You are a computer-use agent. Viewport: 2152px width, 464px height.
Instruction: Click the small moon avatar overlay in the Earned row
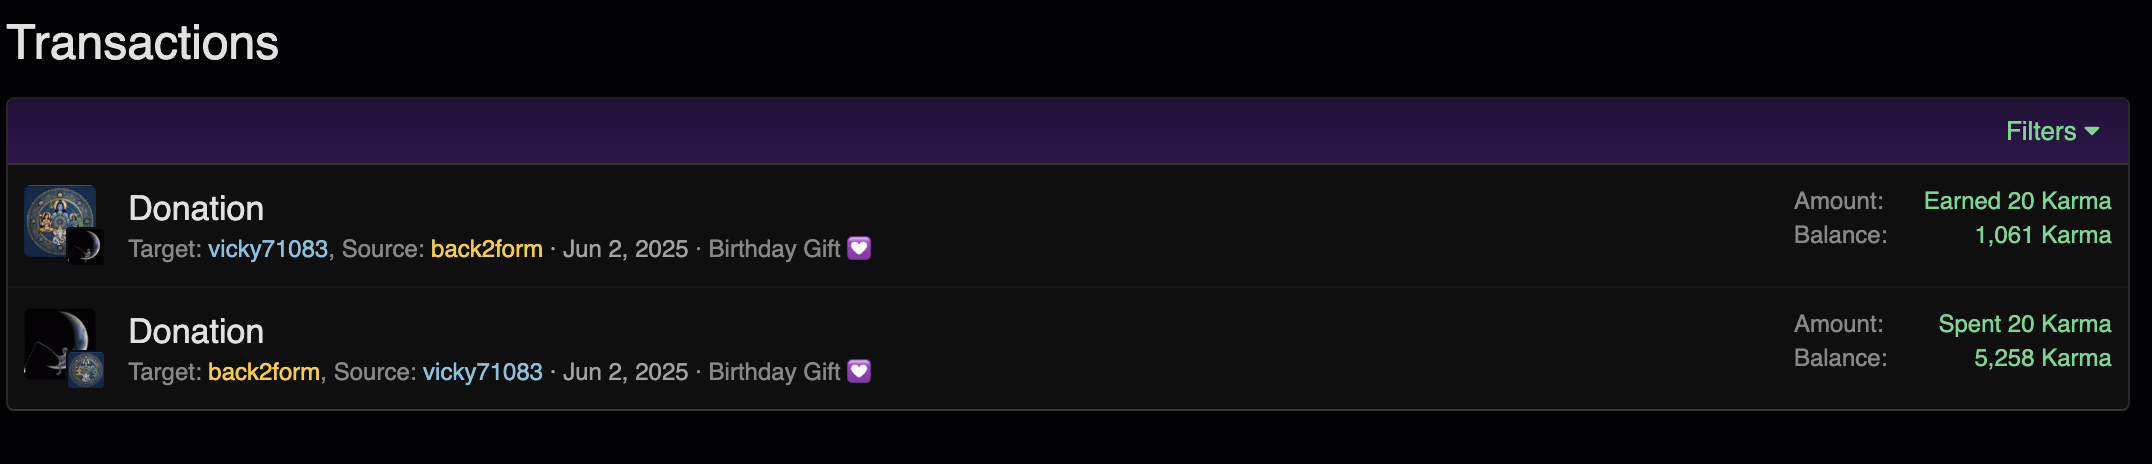click(86, 246)
